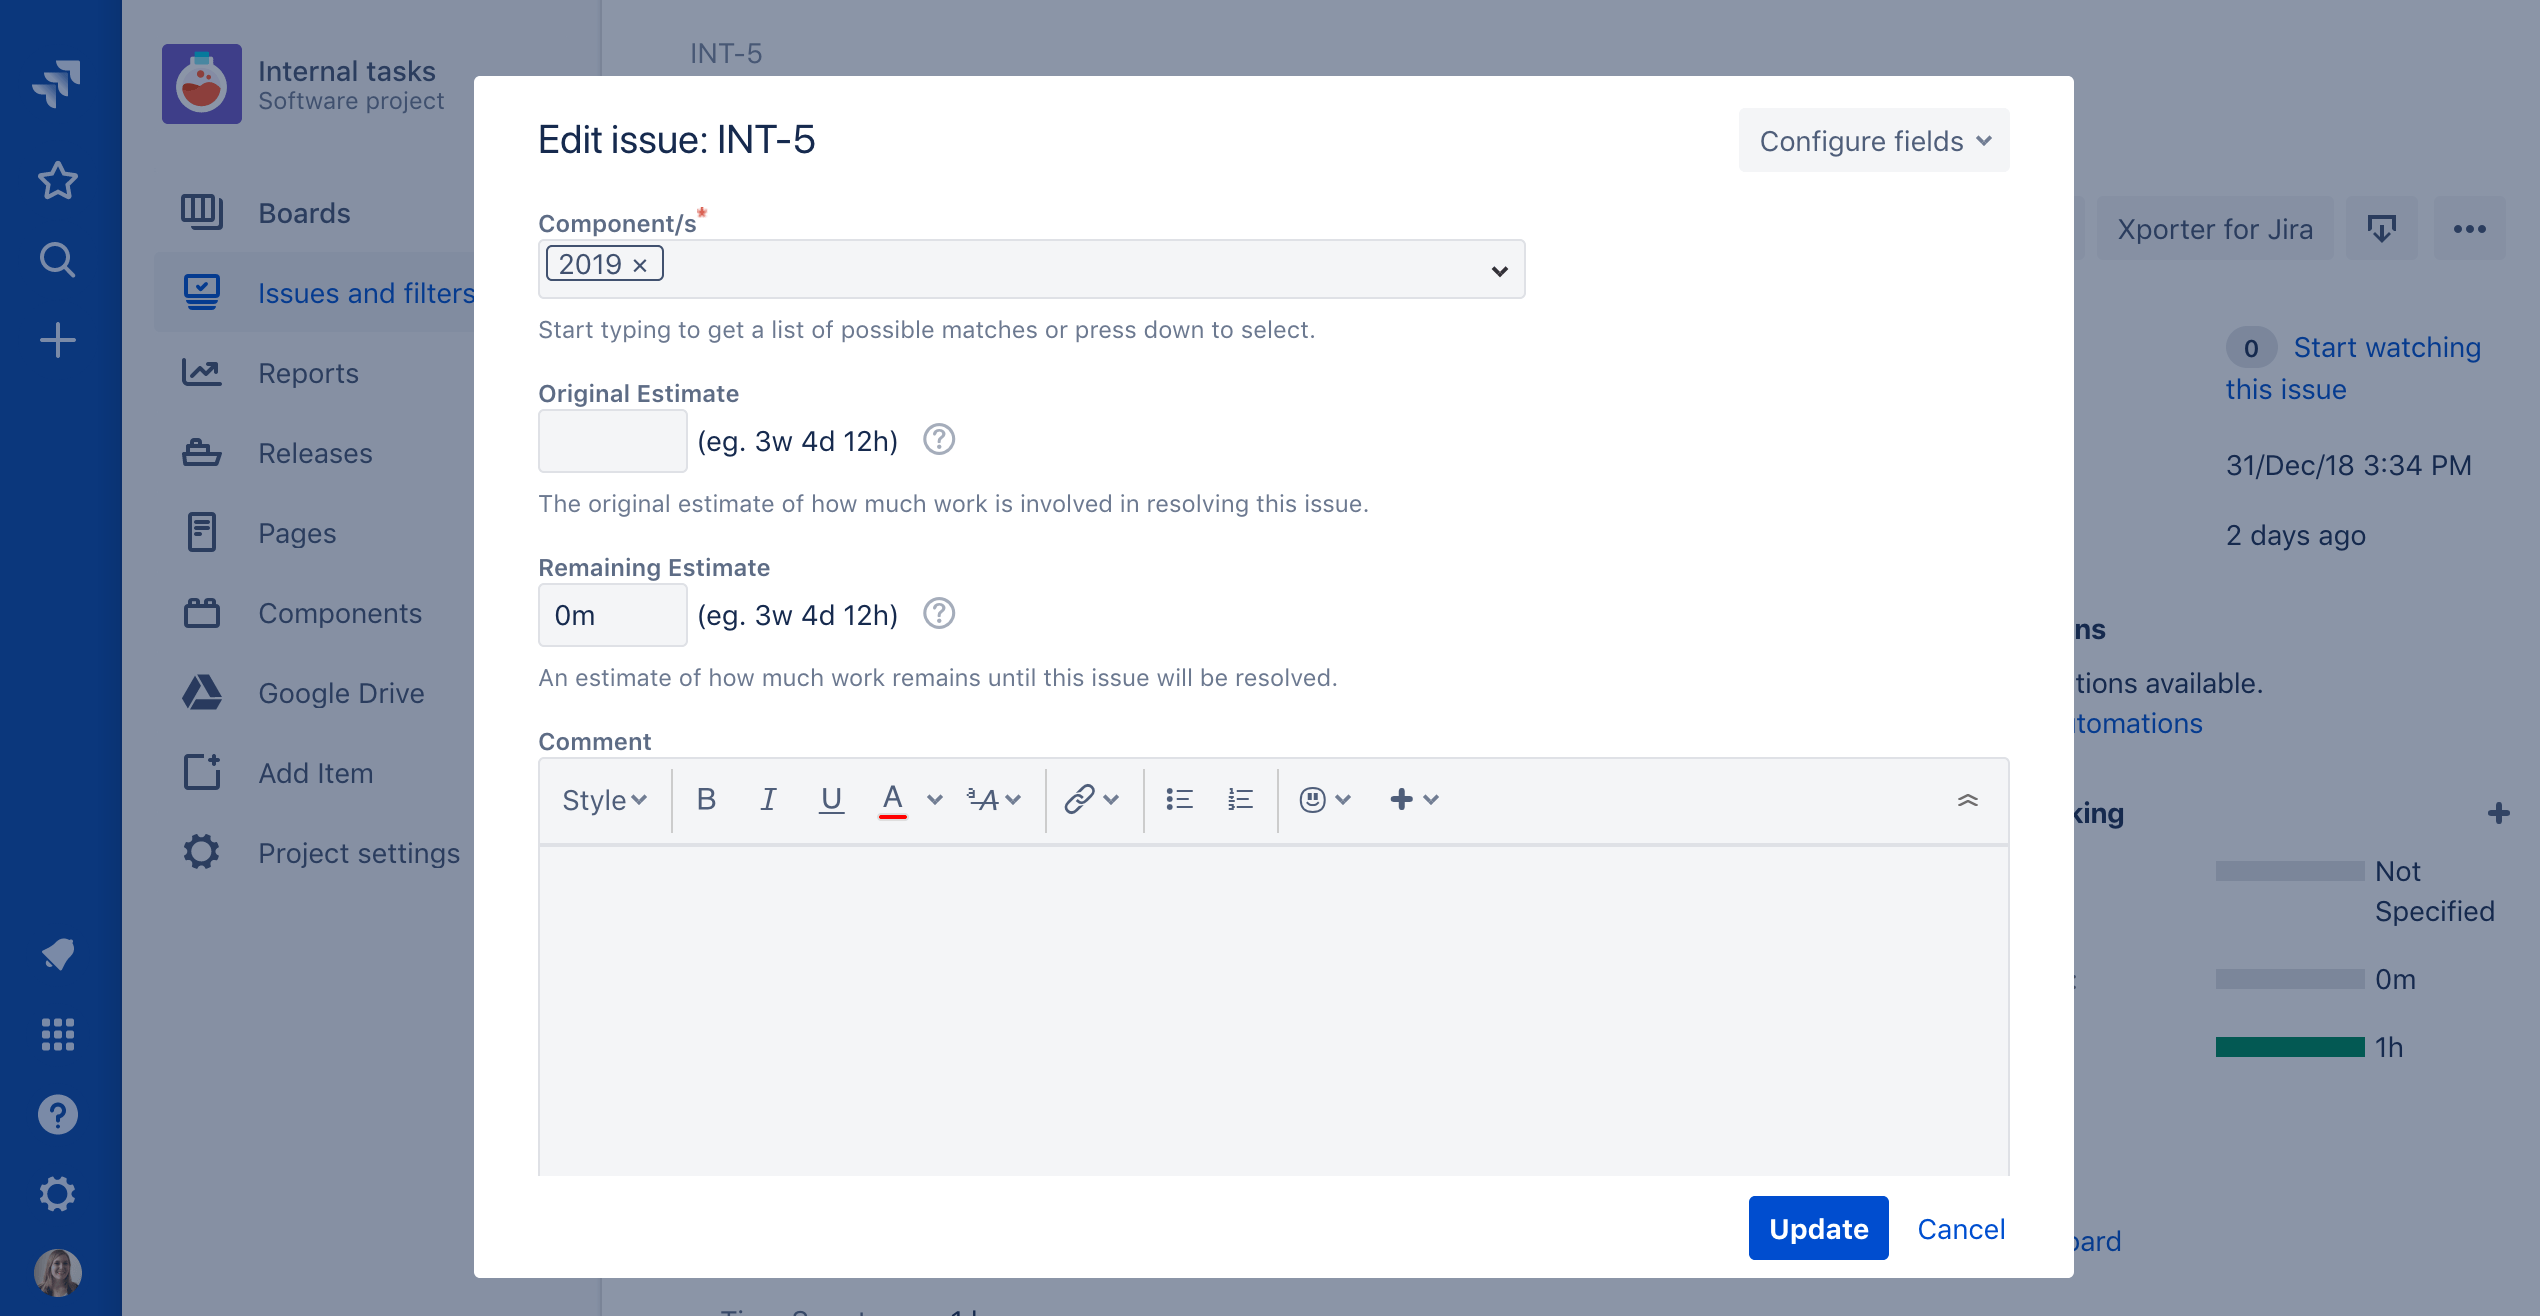Click the Cancel link
2540x1316 pixels.
(x=1960, y=1228)
